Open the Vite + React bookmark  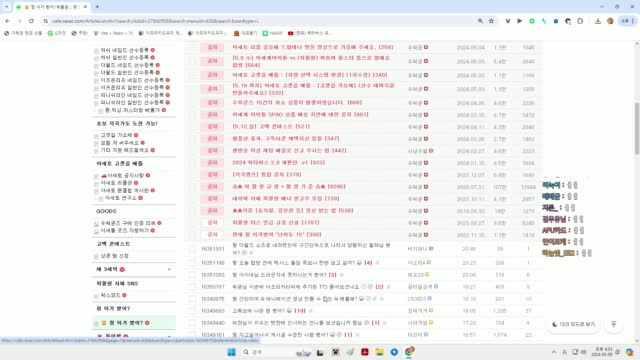[113, 33]
